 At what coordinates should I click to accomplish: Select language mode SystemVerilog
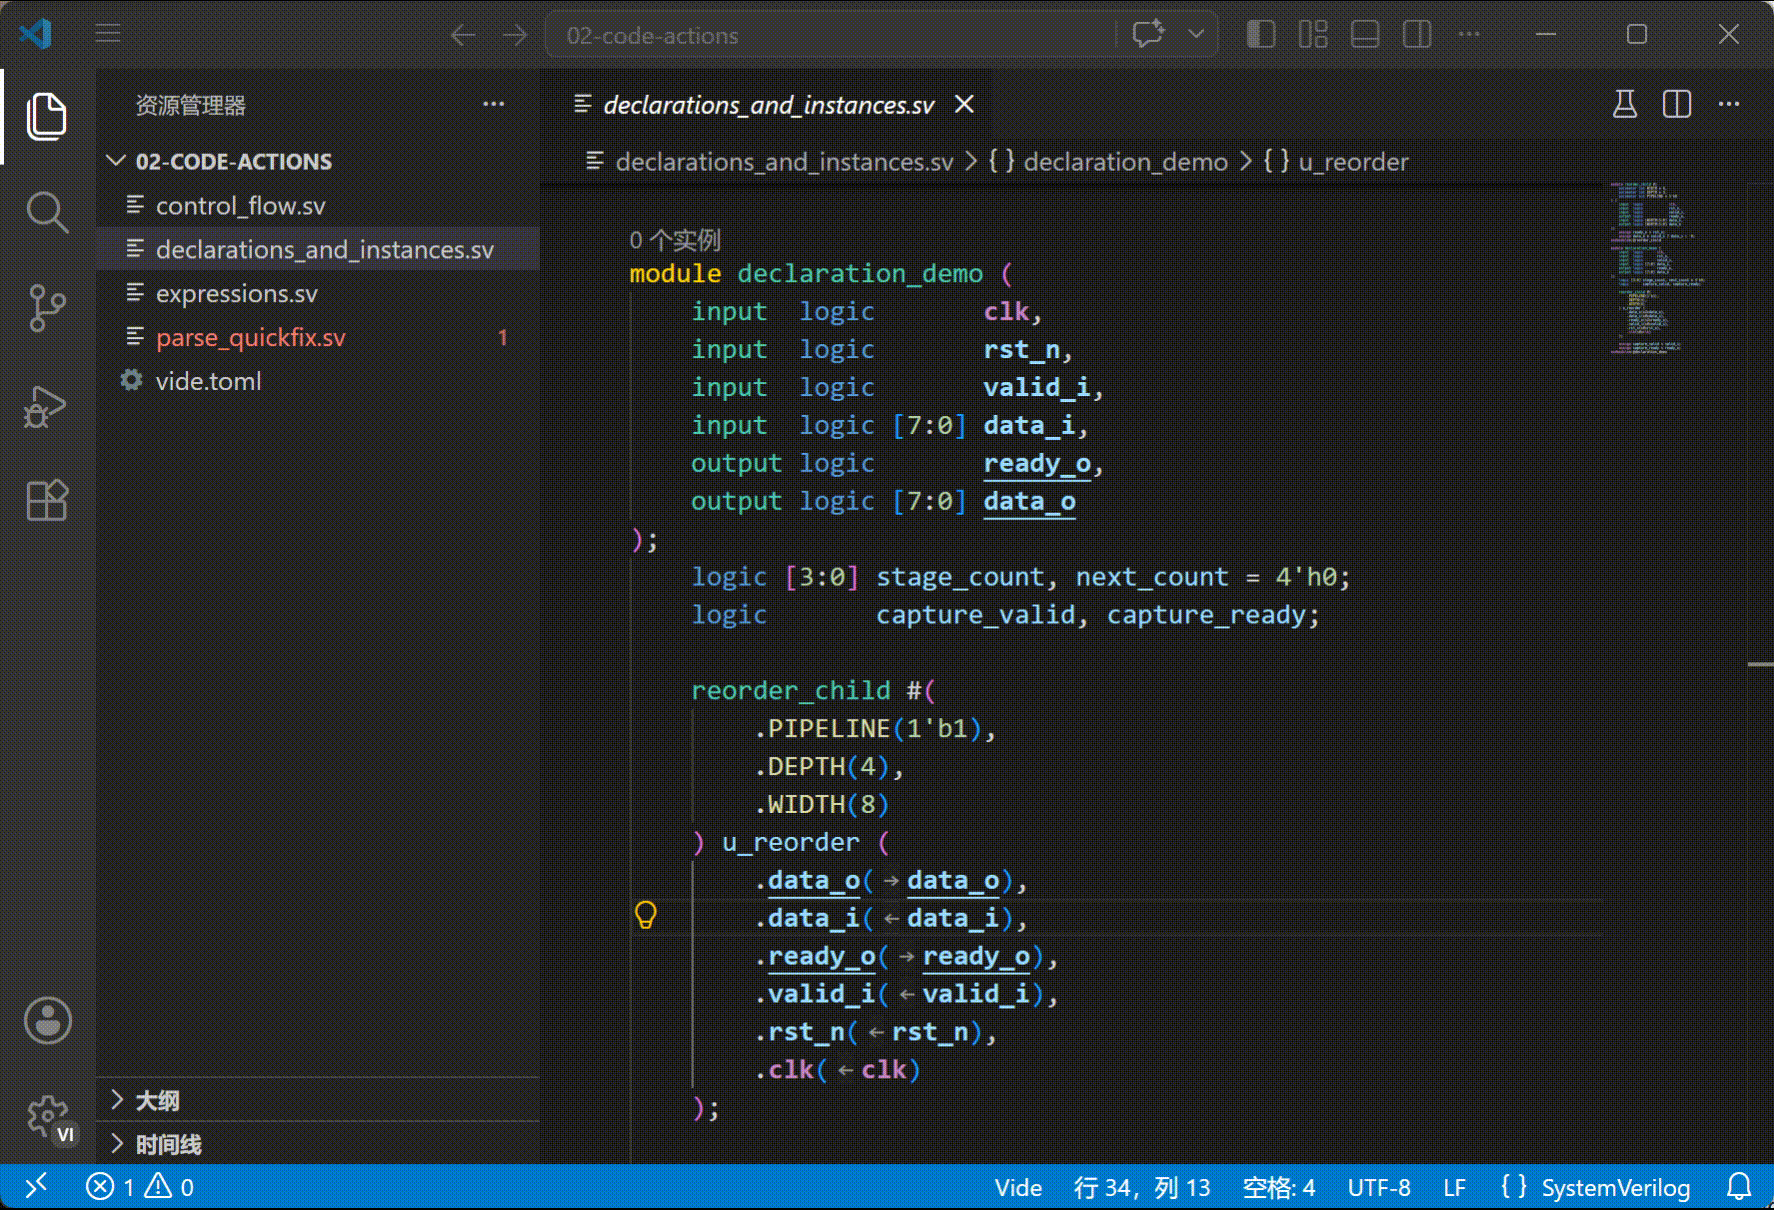coord(1616,1187)
